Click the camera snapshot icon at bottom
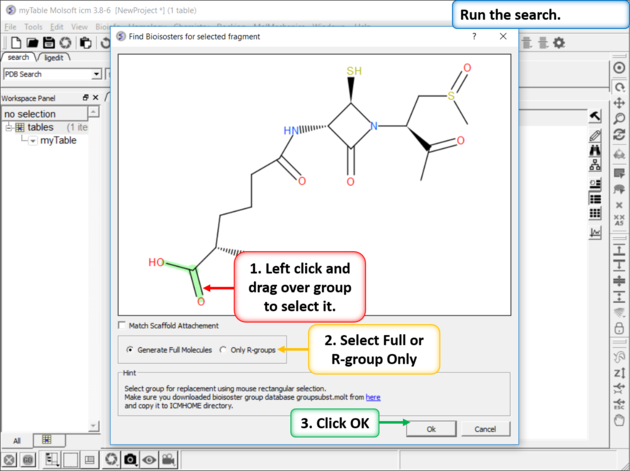Image resolution: width=630 pixels, height=471 pixels. coord(130,460)
